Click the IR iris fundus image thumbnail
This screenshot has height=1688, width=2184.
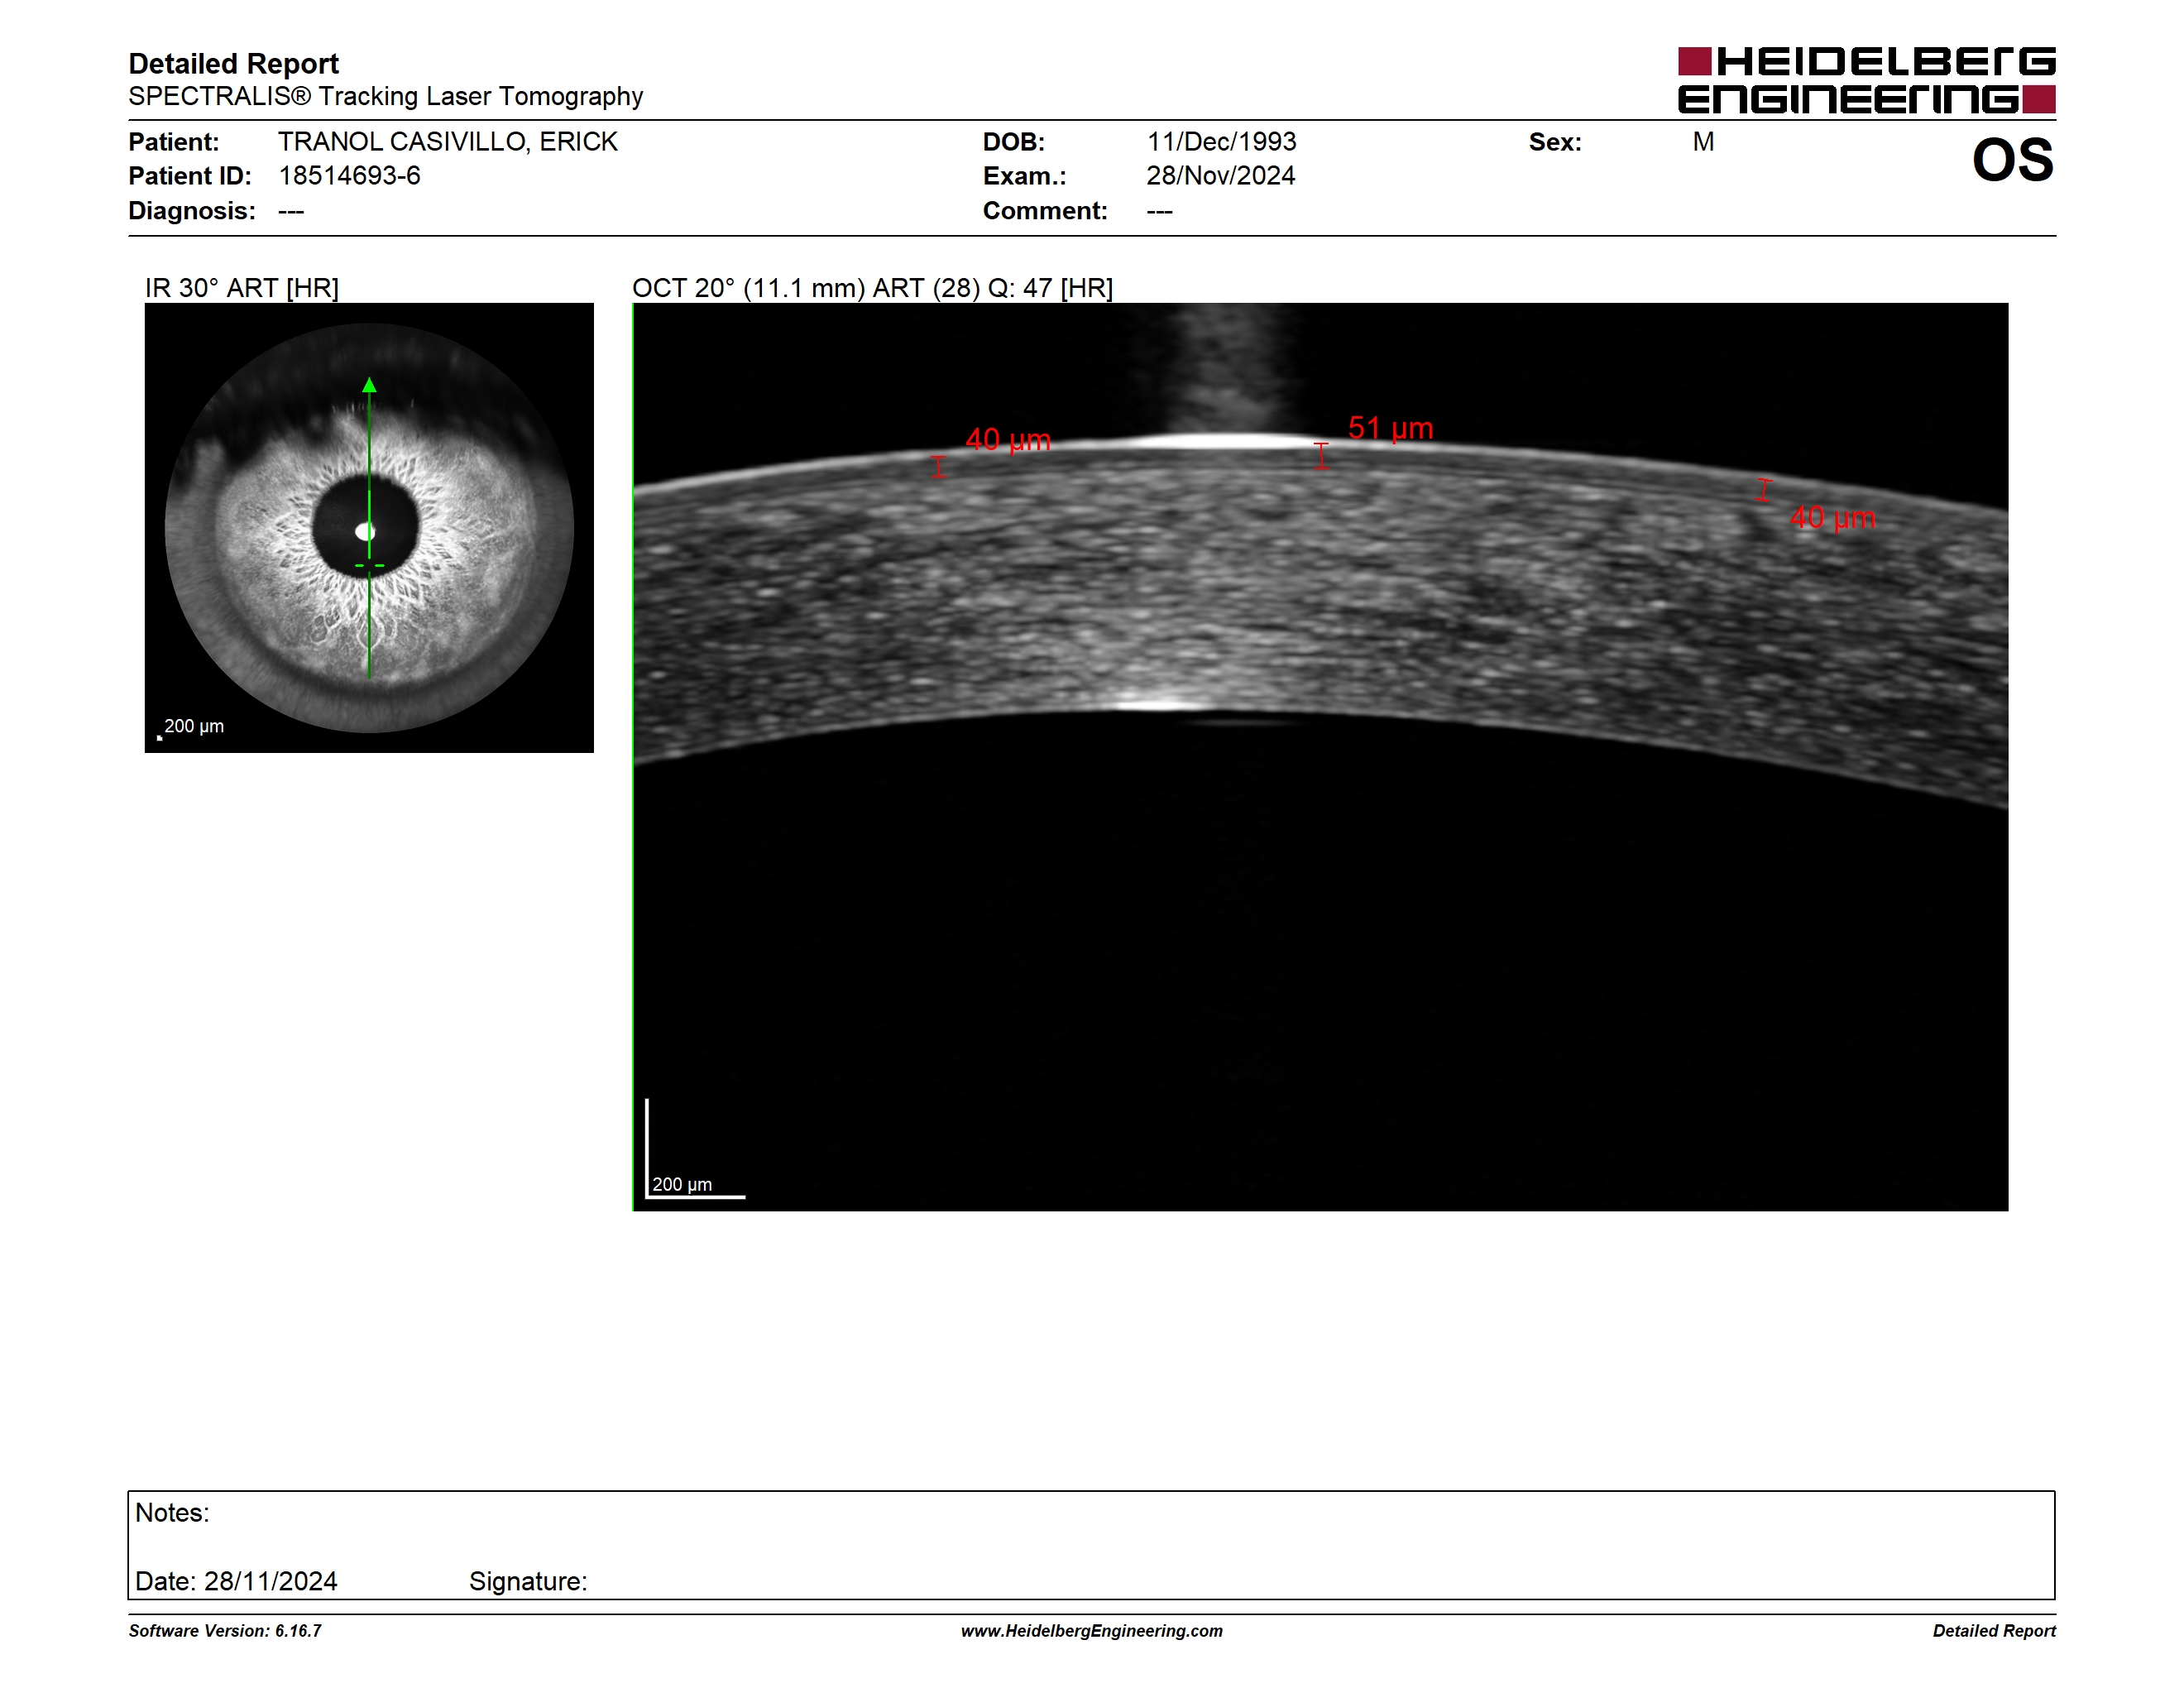[x=369, y=528]
